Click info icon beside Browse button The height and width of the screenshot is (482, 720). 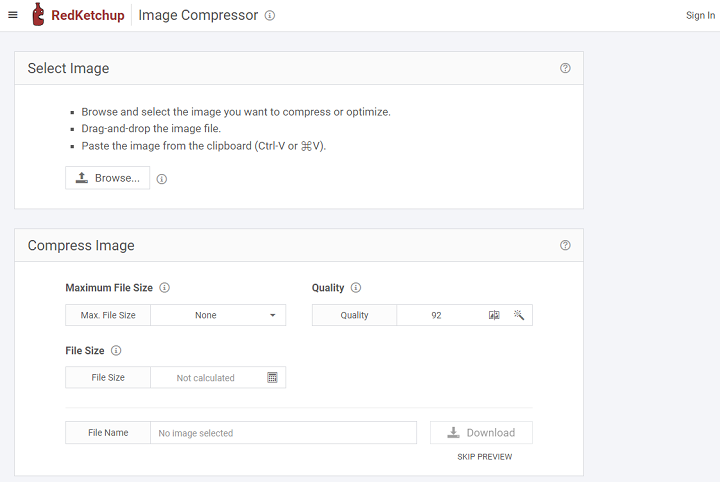click(162, 179)
